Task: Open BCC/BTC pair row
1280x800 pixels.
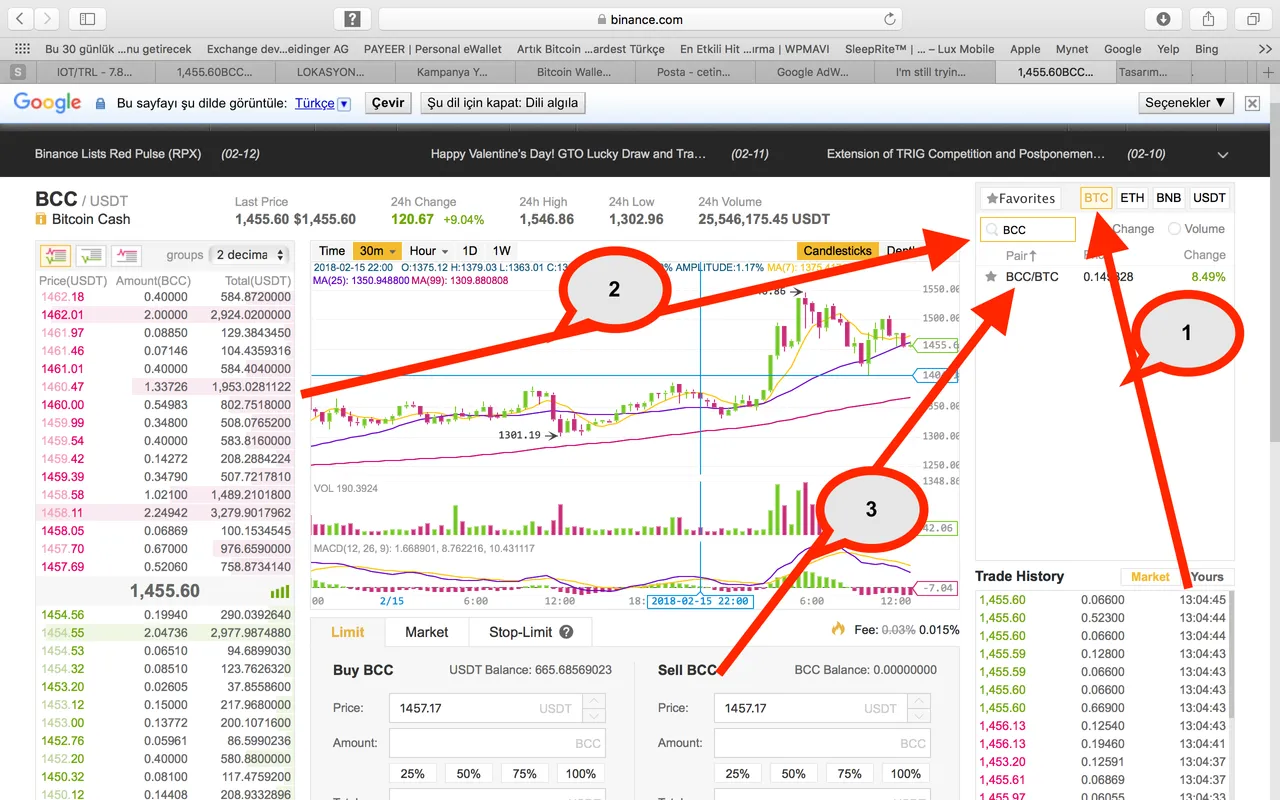Action: pyautogui.click(x=1104, y=277)
